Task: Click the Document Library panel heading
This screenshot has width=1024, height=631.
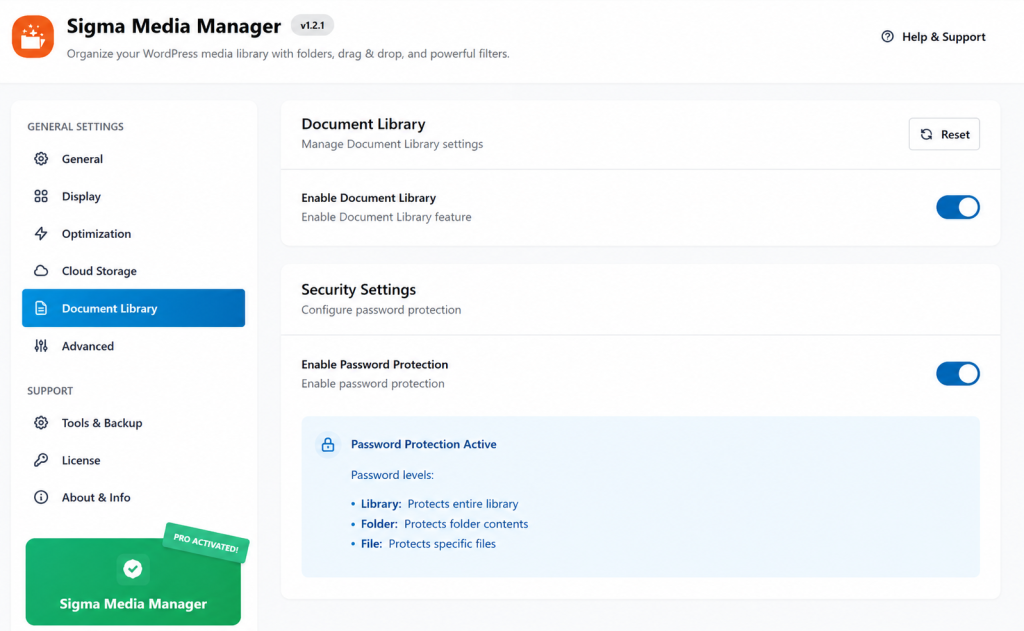Action: click(x=363, y=124)
